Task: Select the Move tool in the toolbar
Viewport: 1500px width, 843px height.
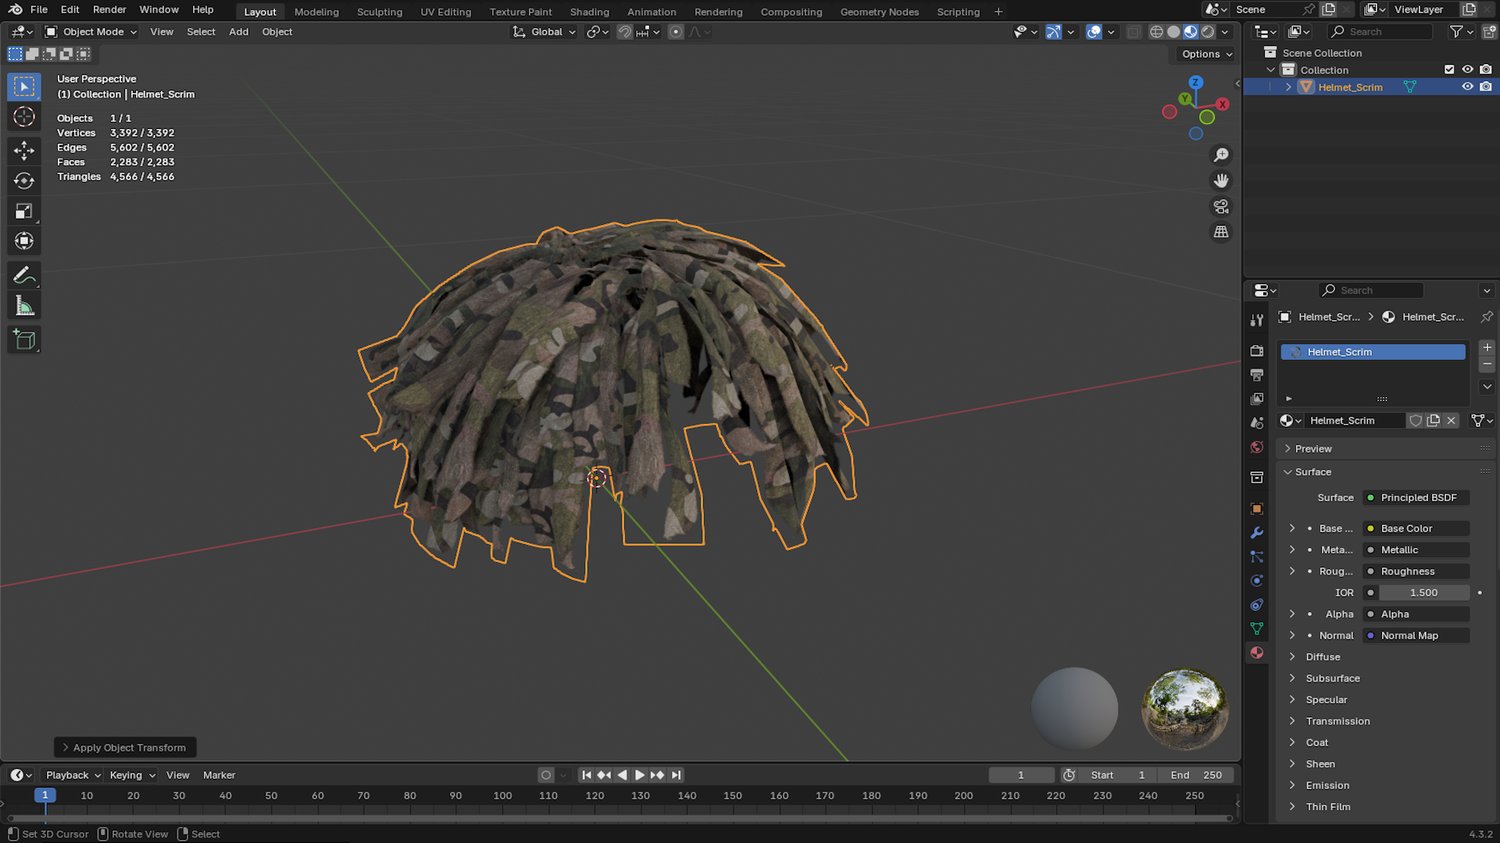Action: [x=24, y=150]
